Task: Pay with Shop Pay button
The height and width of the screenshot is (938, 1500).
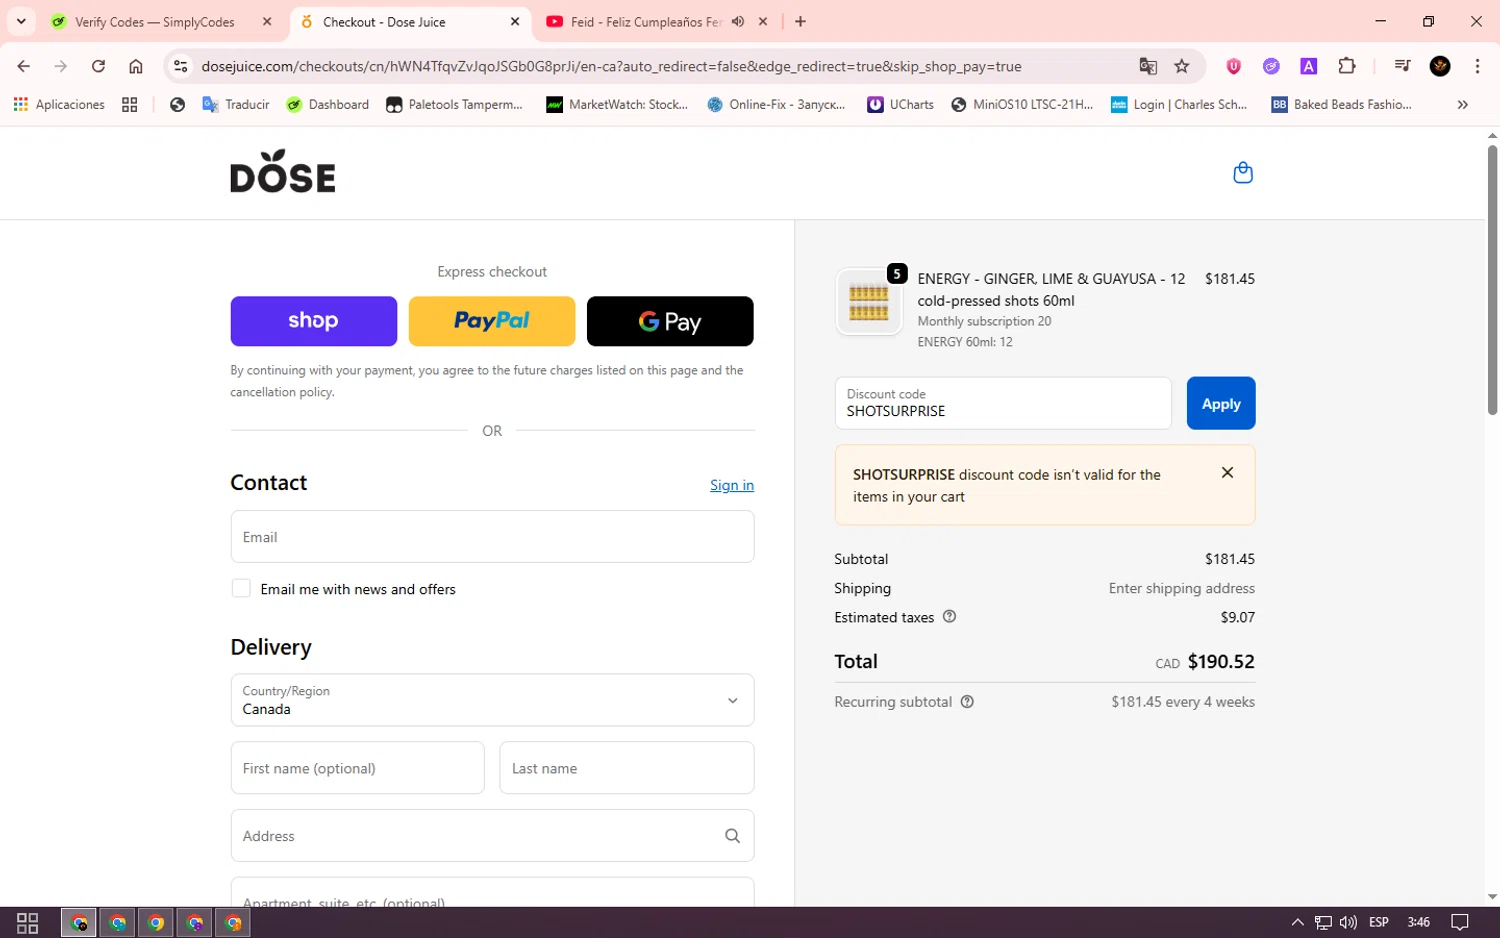Action: point(314,321)
